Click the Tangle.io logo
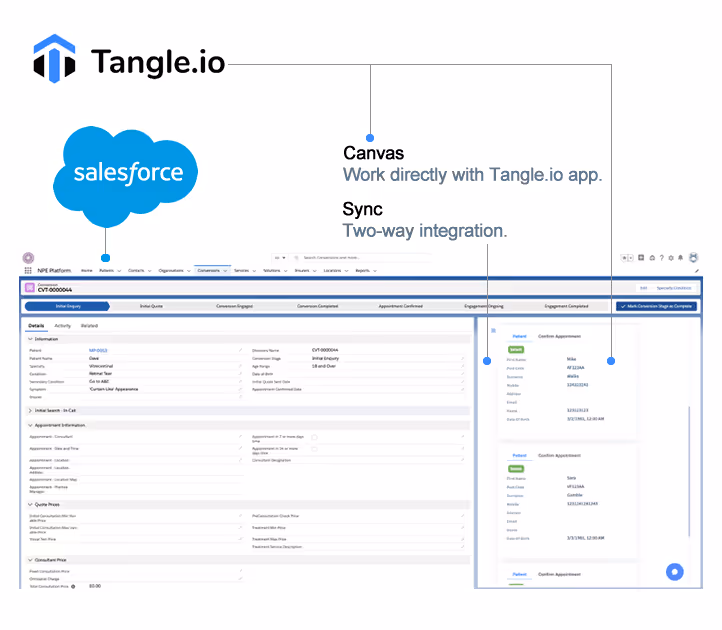Screen dimensions: 722x630 [129, 60]
